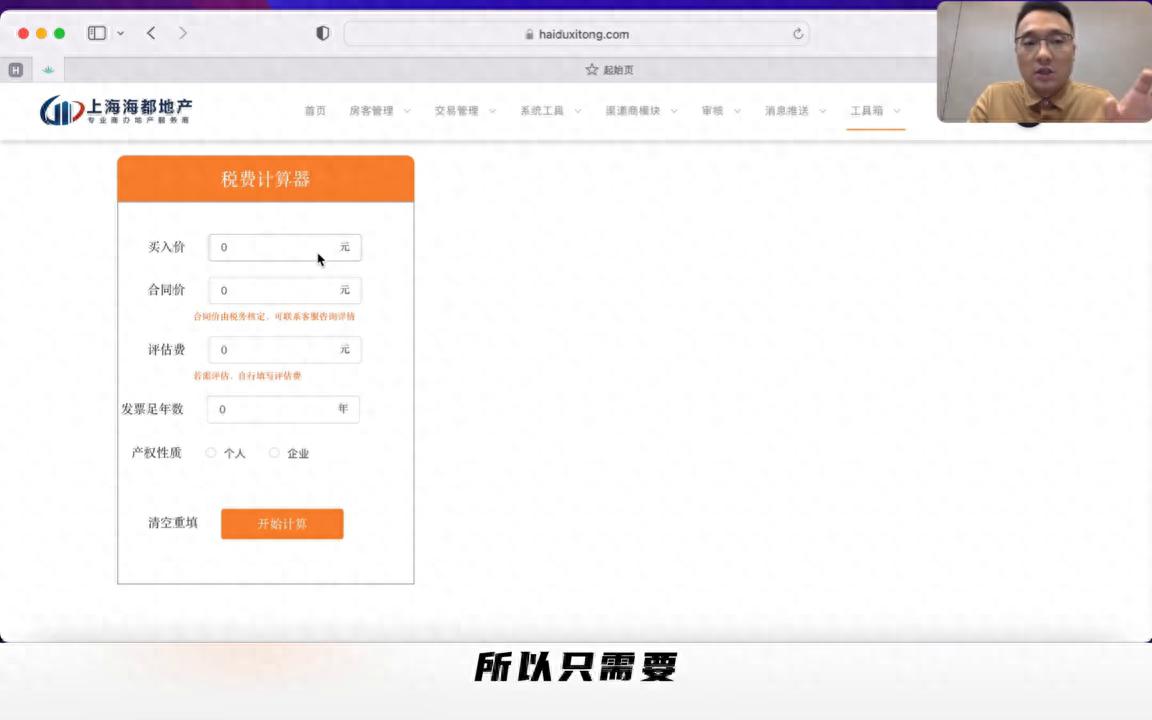
Task: Select the 个人 radio button
Action: pos(211,453)
